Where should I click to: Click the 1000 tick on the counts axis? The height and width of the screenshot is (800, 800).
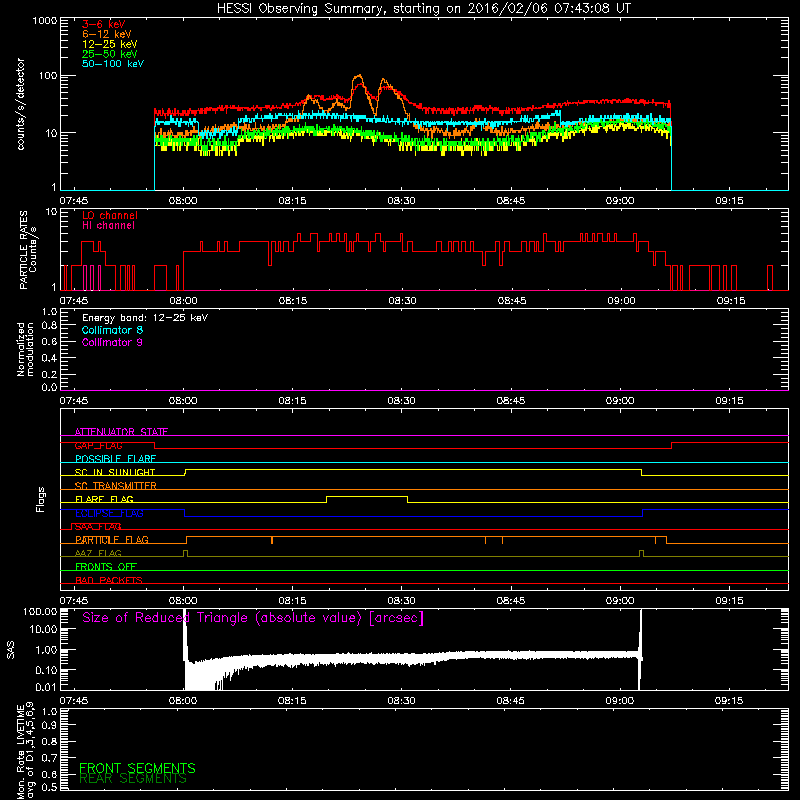click(44, 21)
